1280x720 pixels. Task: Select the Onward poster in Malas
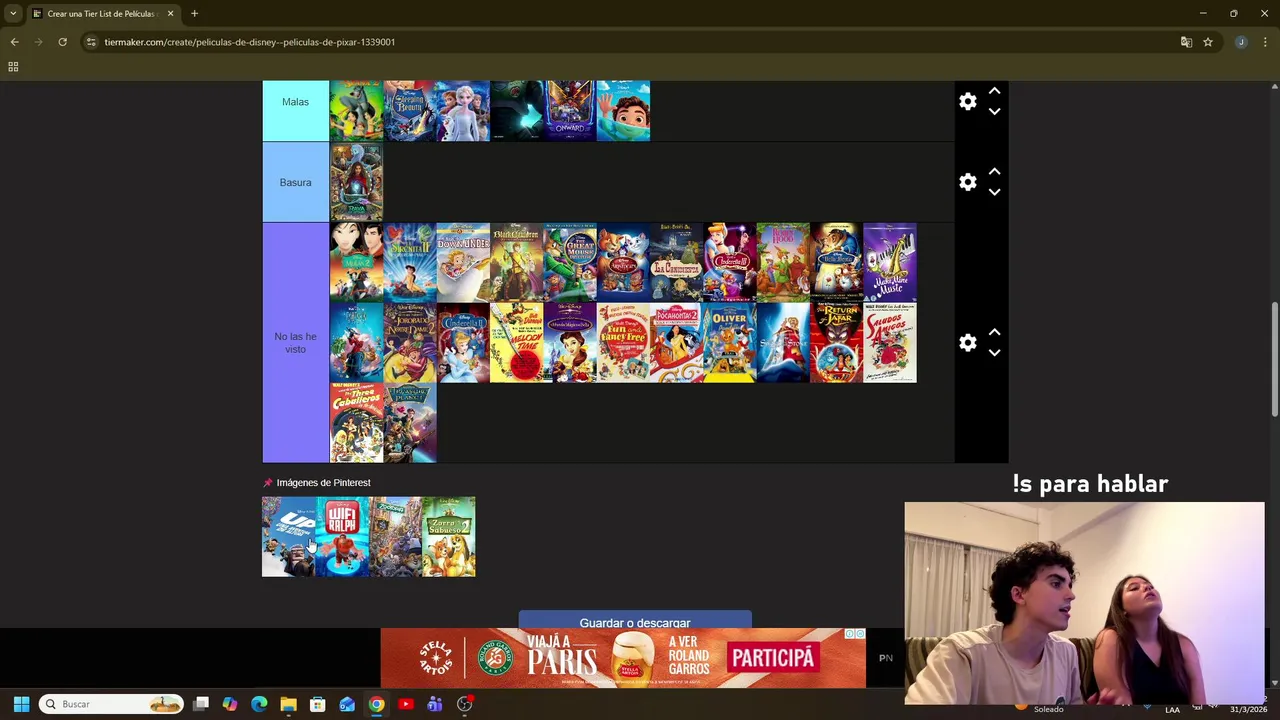[569, 111]
